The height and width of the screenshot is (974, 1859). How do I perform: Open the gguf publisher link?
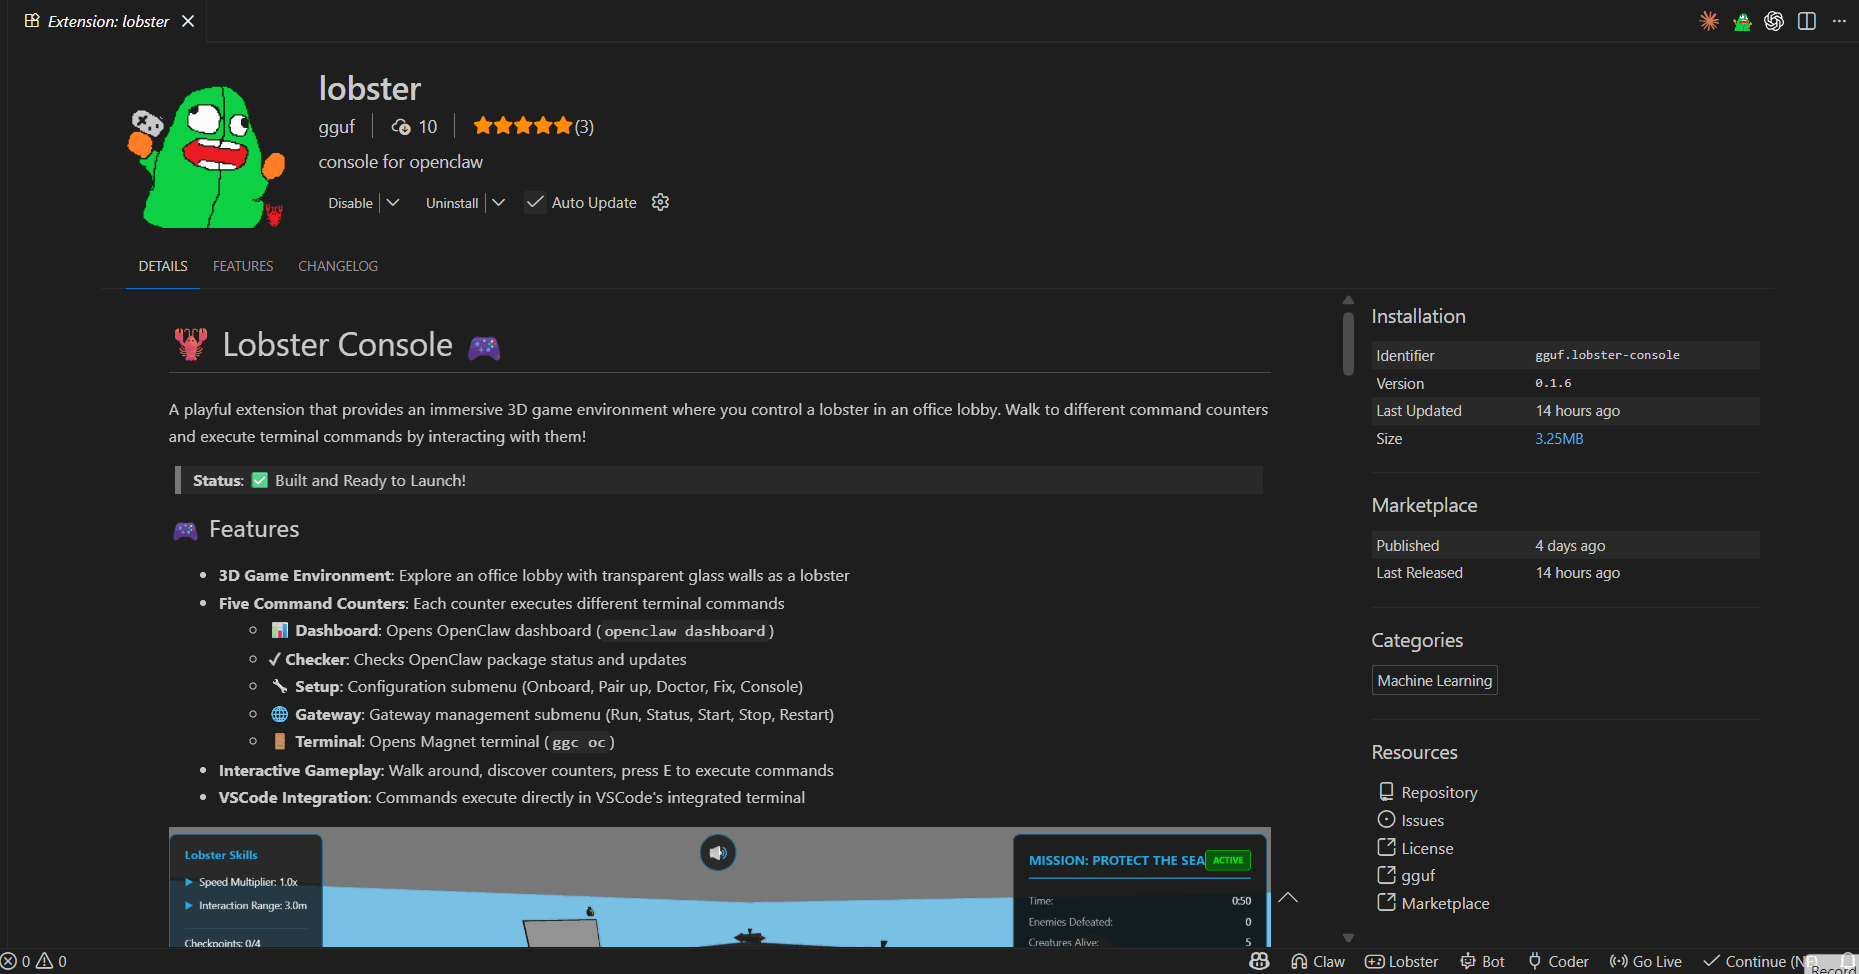[x=337, y=127]
